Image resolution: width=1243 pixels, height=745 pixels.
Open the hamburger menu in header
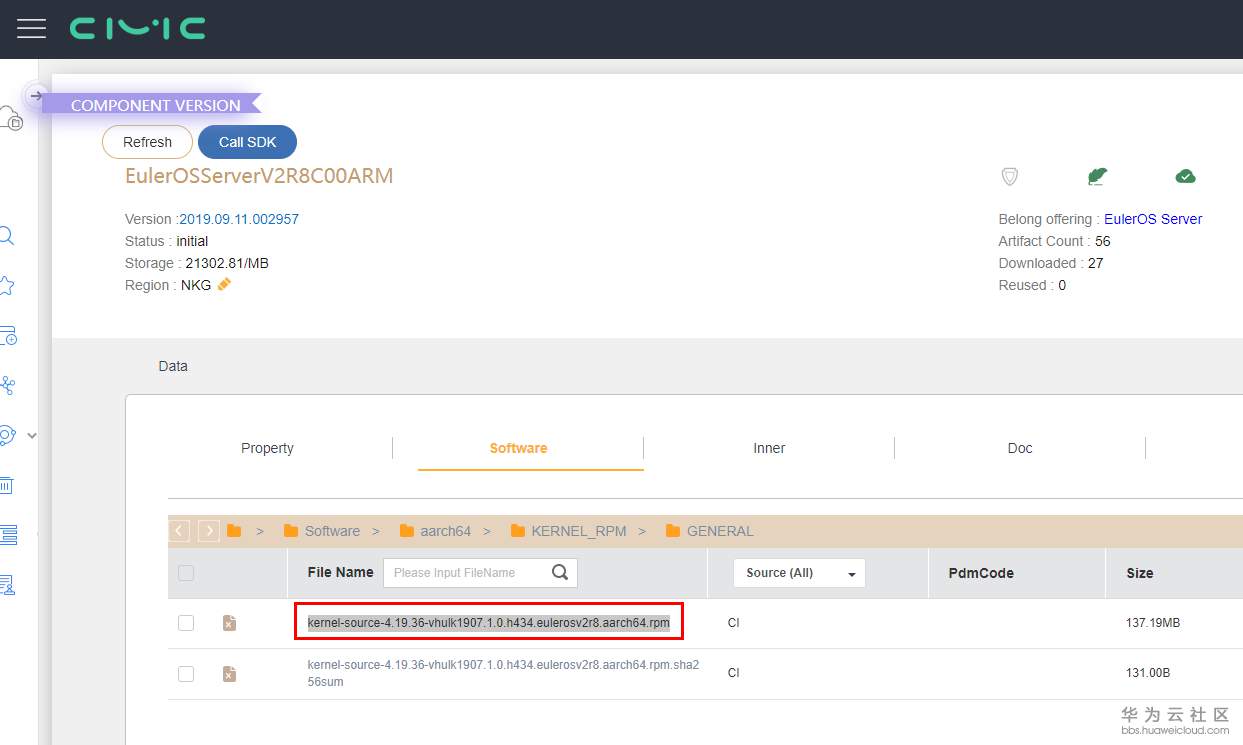point(32,28)
